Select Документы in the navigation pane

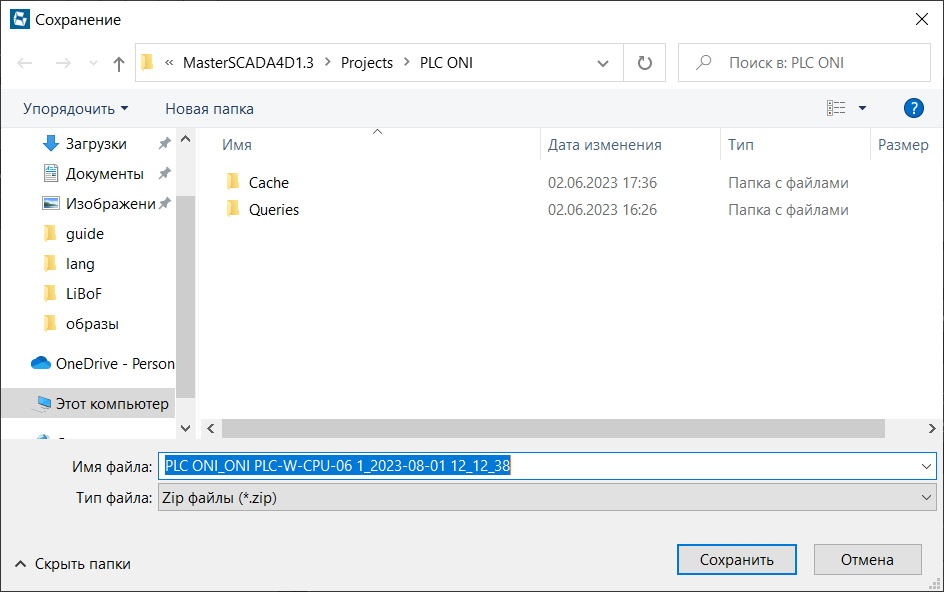(104, 173)
